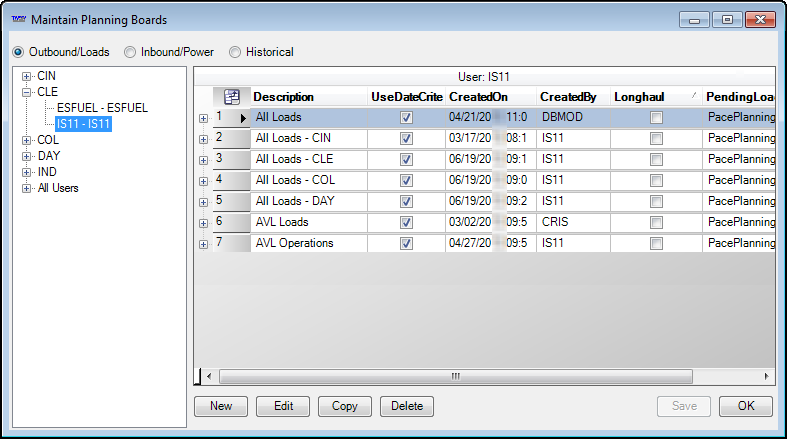Sort by the UseDateCrite column header
This screenshot has height=439, width=787.
coord(407,97)
